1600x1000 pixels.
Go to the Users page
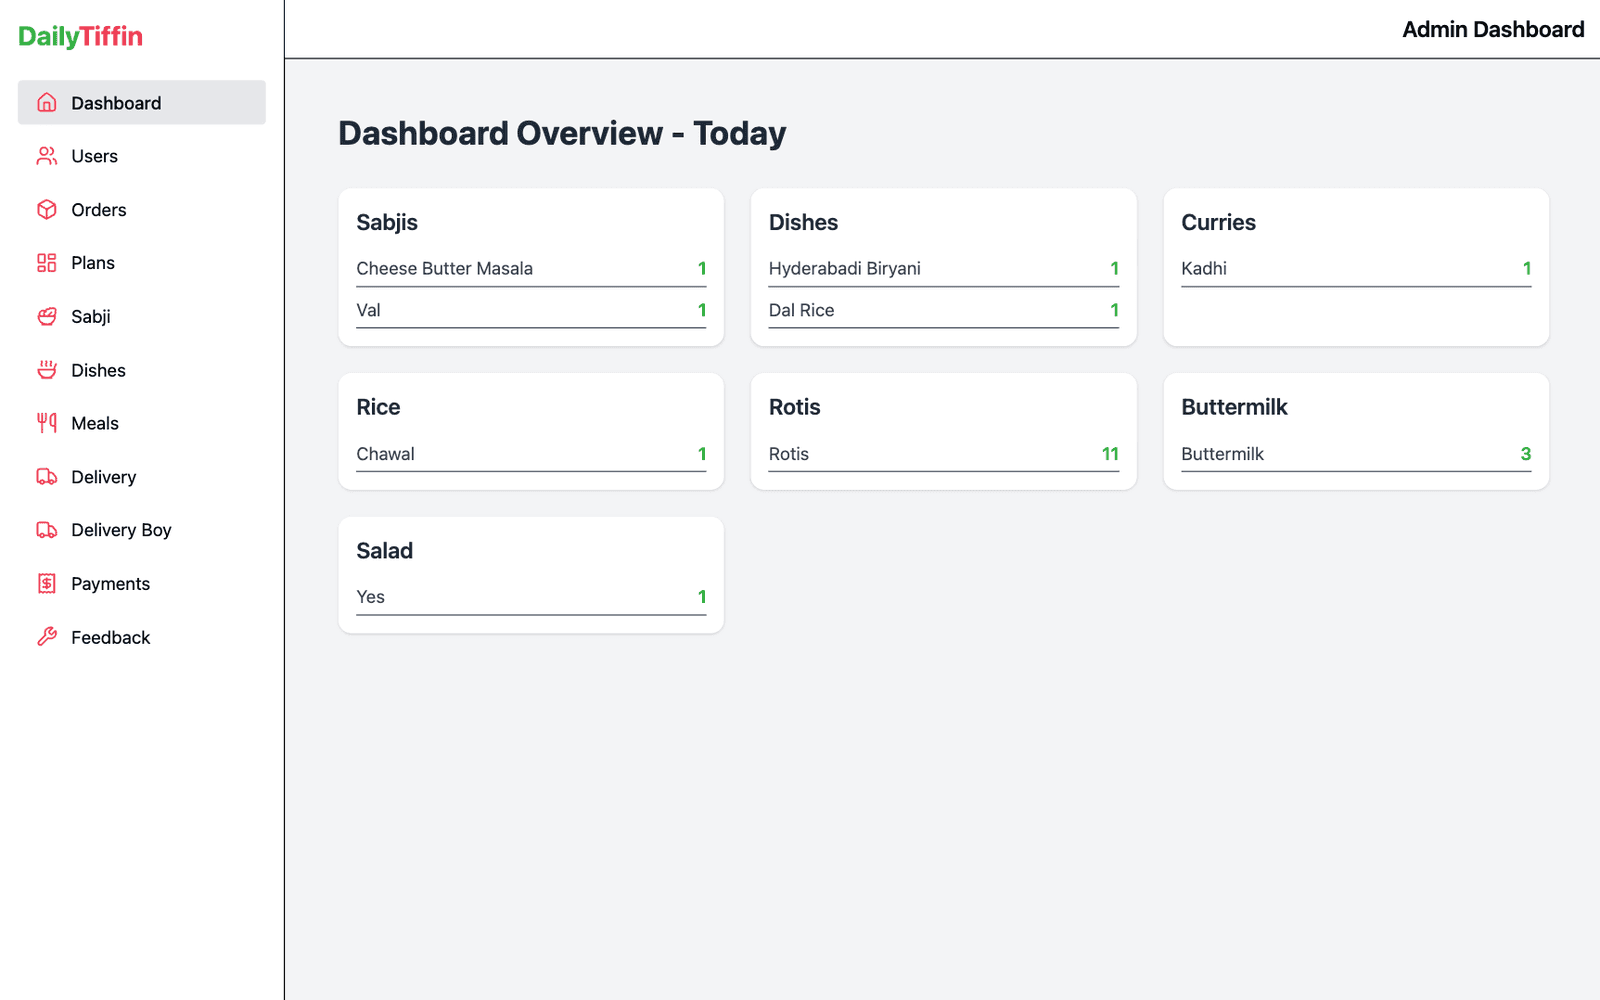(x=142, y=156)
